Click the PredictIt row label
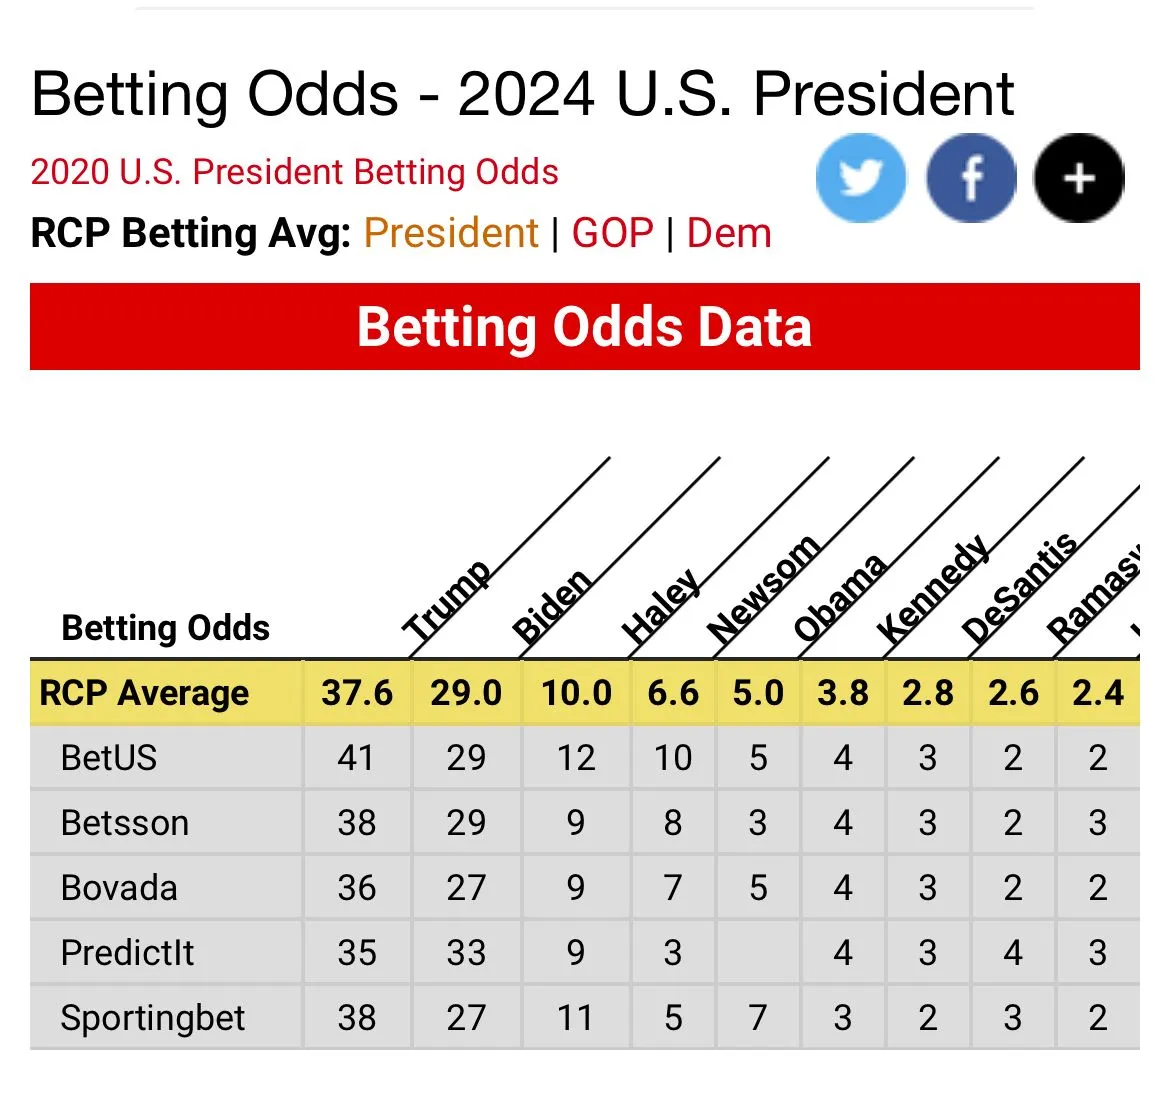 (128, 953)
